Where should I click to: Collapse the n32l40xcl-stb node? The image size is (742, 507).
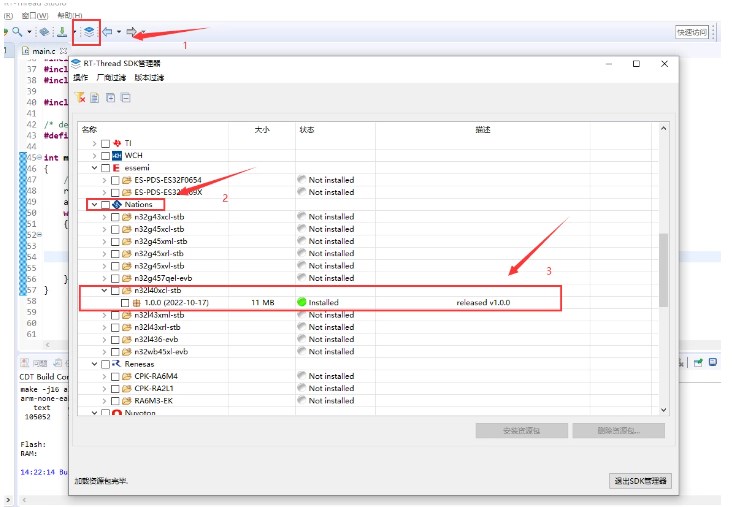click(x=104, y=290)
